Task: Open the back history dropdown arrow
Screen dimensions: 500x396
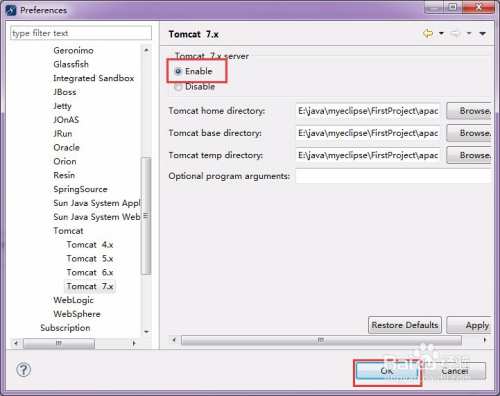Action: 441,33
